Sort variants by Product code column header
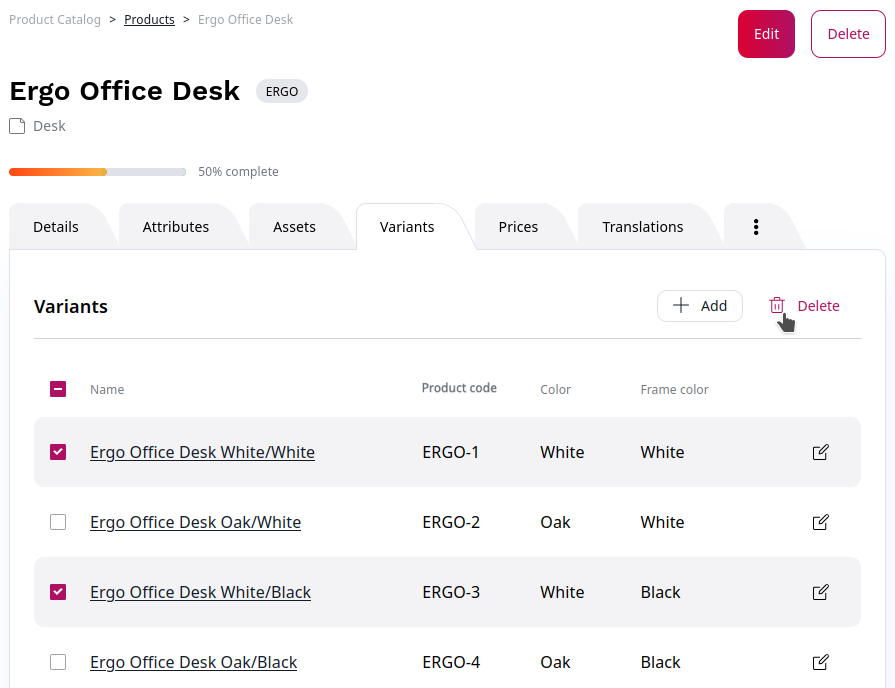The height and width of the screenshot is (688, 895). click(x=459, y=388)
